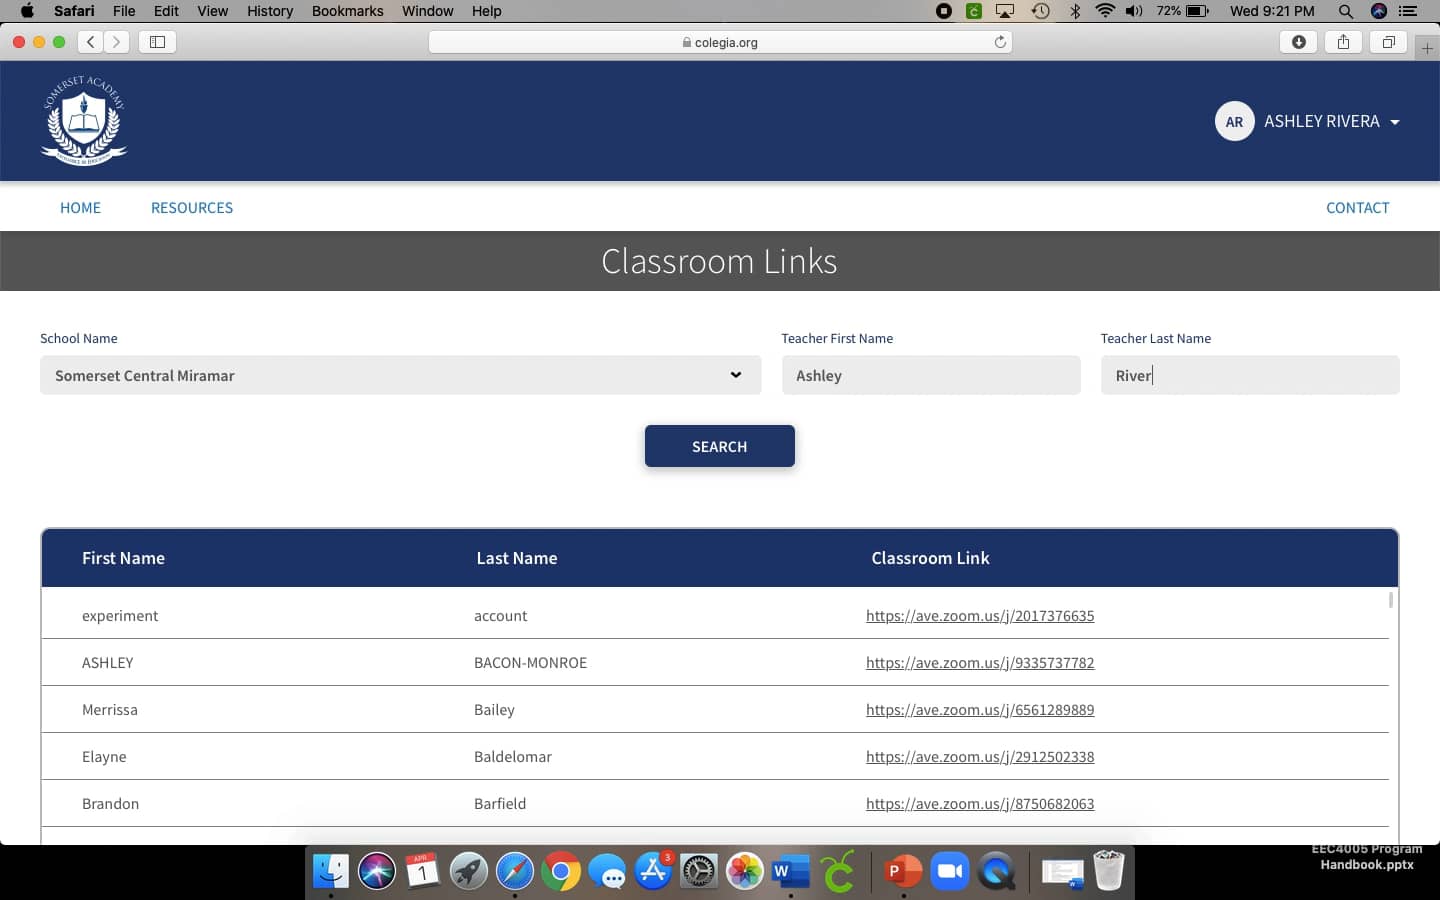Image resolution: width=1440 pixels, height=900 pixels.
Task: Open the File menu
Action: tap(124, 11)
